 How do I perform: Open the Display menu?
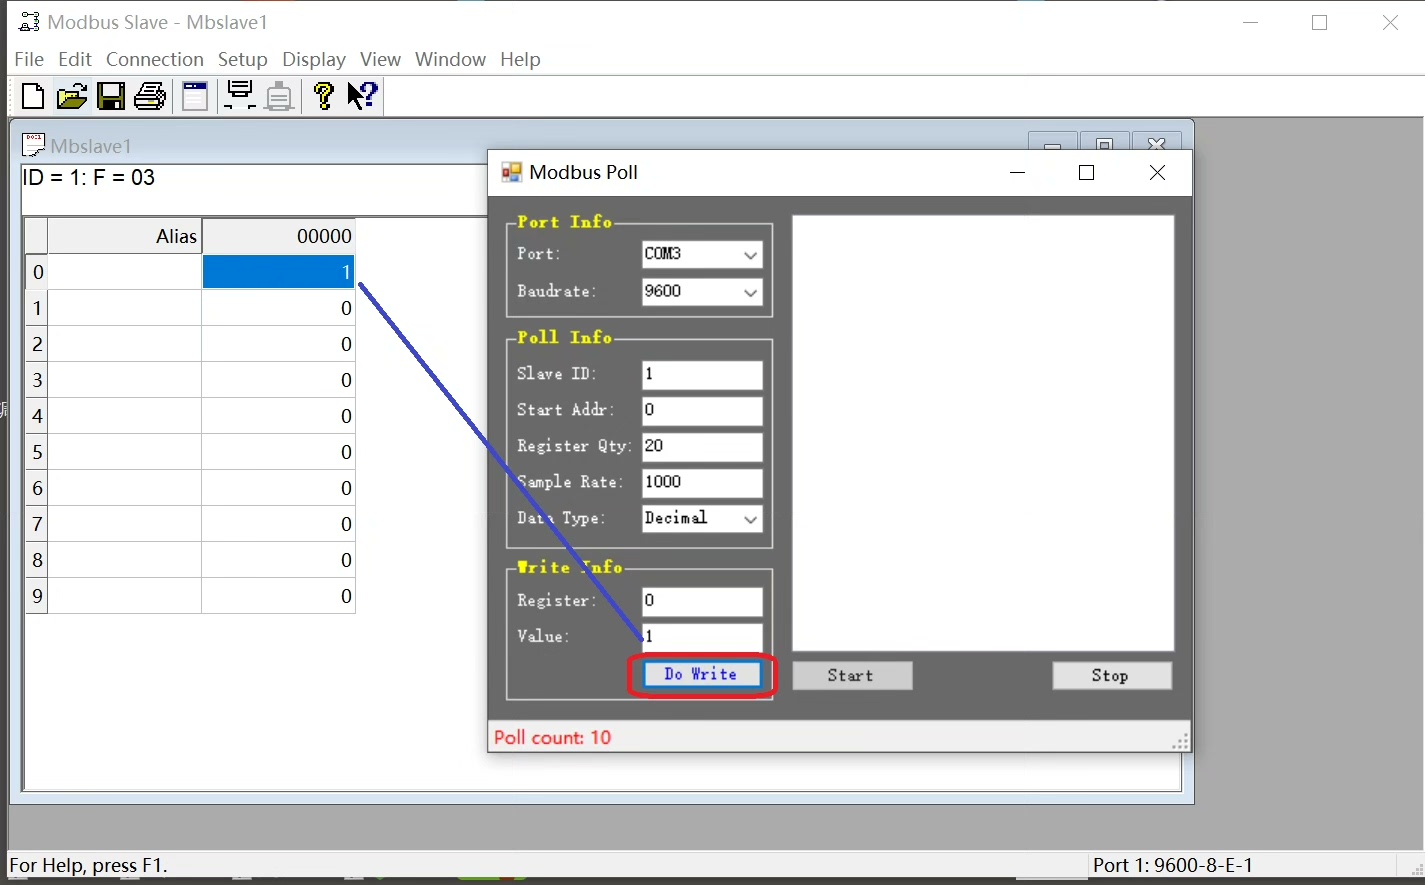[314, 59]
